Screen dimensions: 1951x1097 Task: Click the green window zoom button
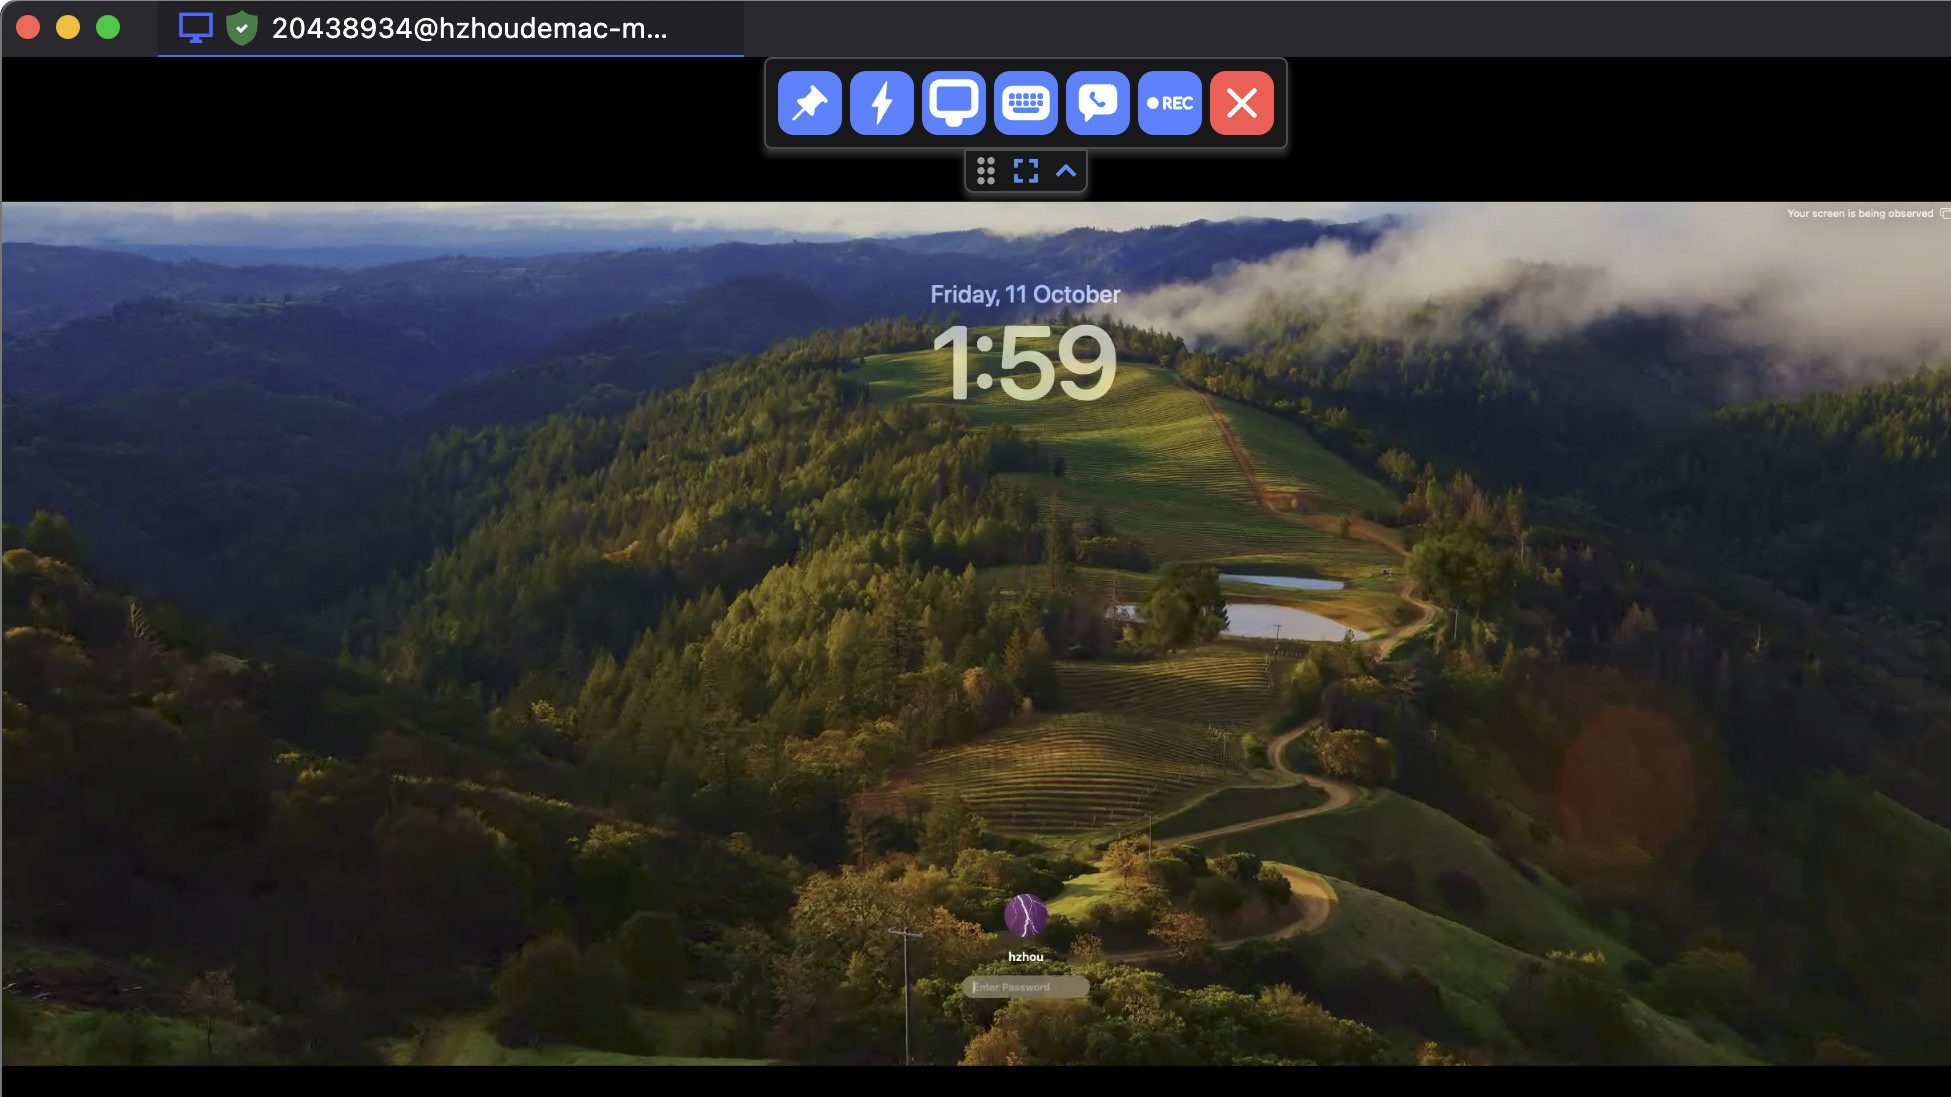tap(108, 27)
